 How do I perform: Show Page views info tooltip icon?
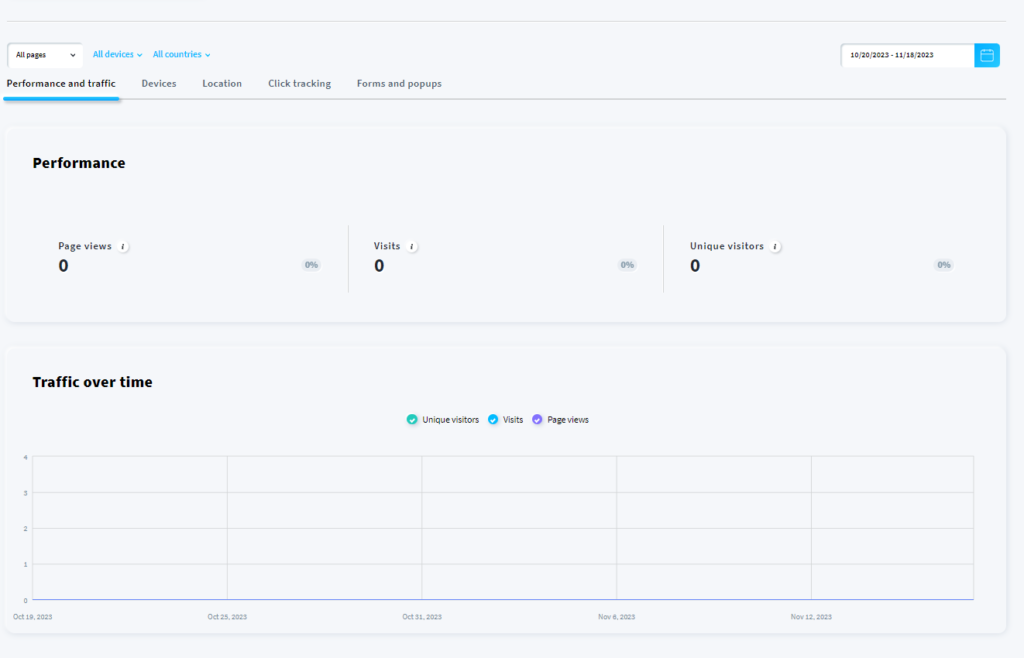pos(123,247)
